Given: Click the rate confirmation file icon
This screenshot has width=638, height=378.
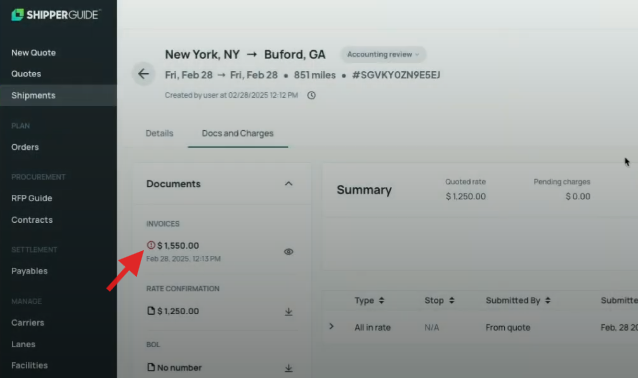Looking at the screenshot, I should pos(151,311).
